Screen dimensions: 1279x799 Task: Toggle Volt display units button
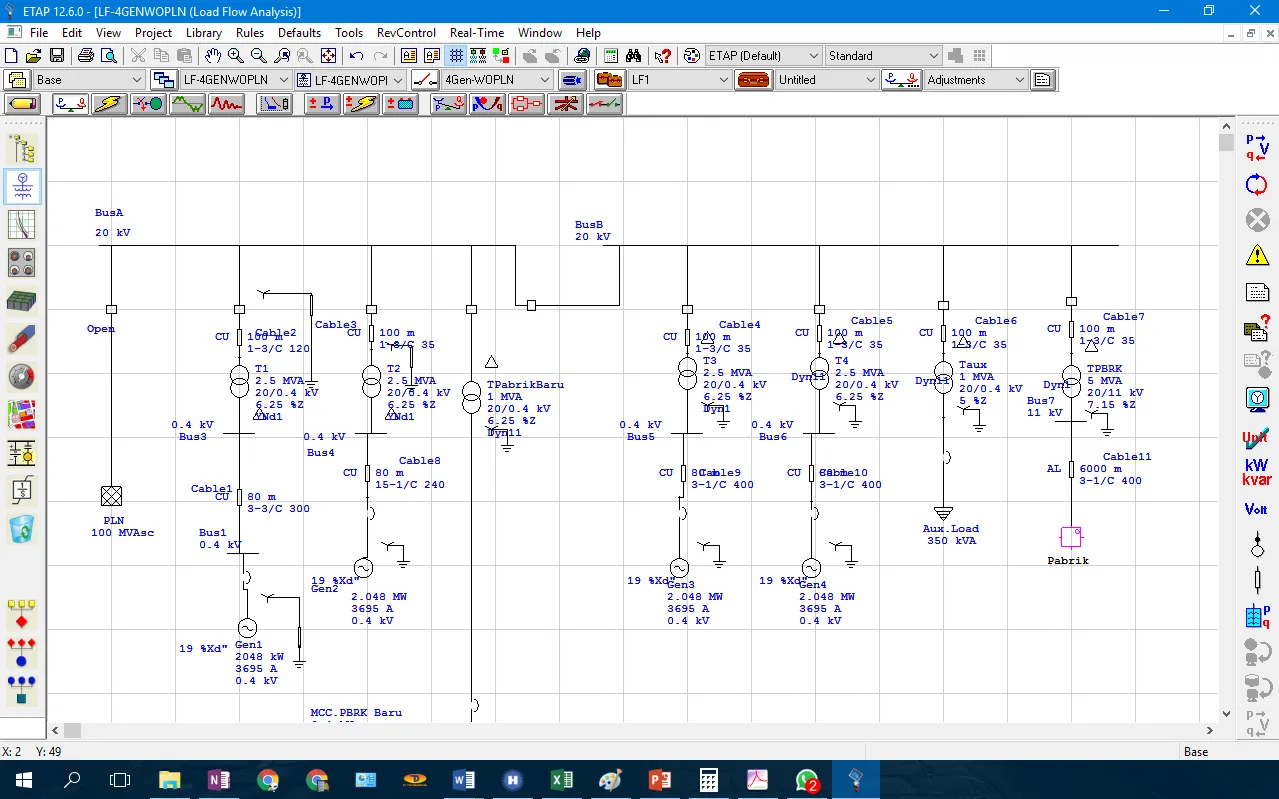[x=1257, y=509]
